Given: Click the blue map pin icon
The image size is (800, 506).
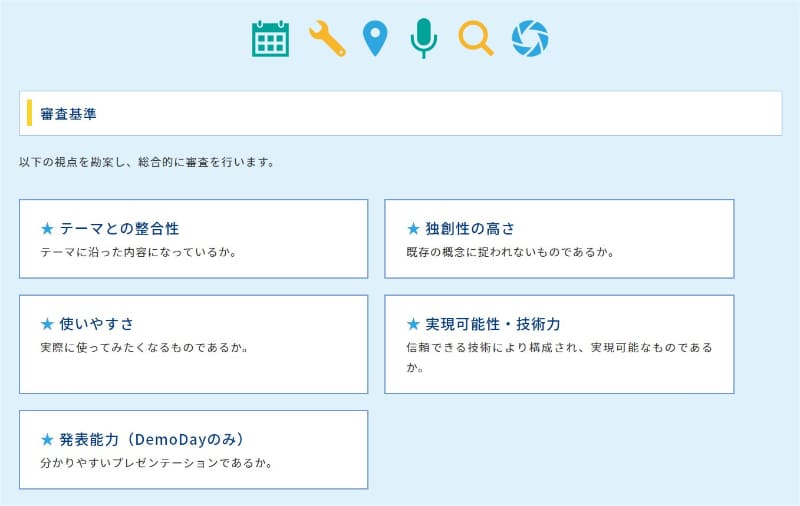Looking at the screenshot, I should pos(375,39).
